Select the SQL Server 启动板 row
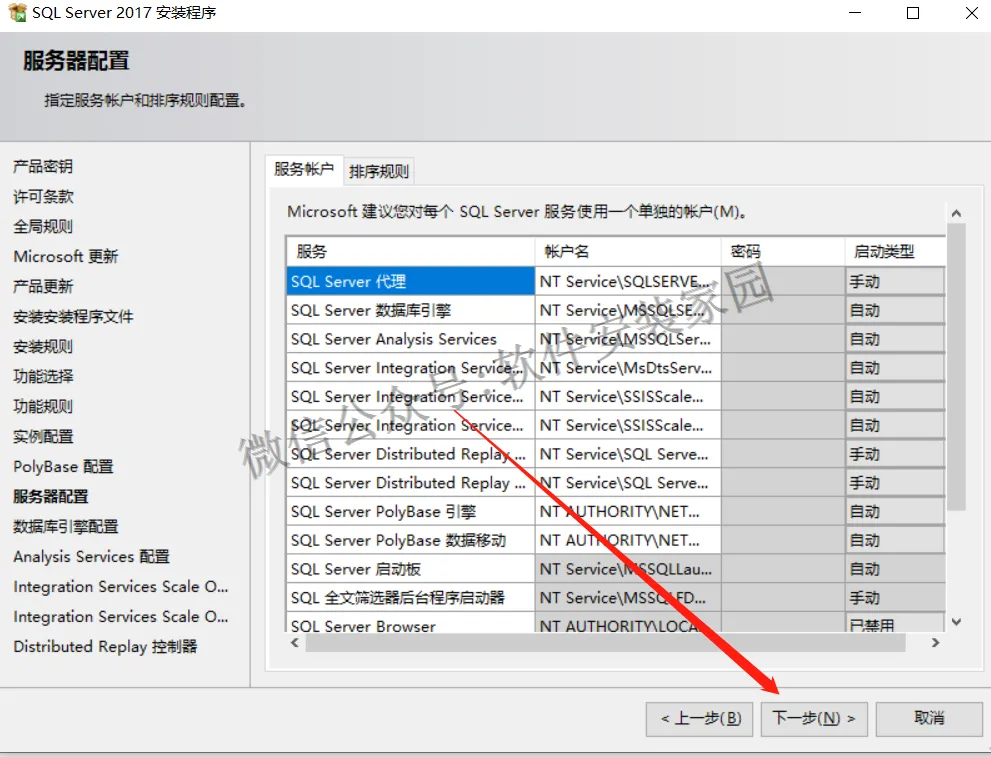The image size is (991, 757). point(410,569)
